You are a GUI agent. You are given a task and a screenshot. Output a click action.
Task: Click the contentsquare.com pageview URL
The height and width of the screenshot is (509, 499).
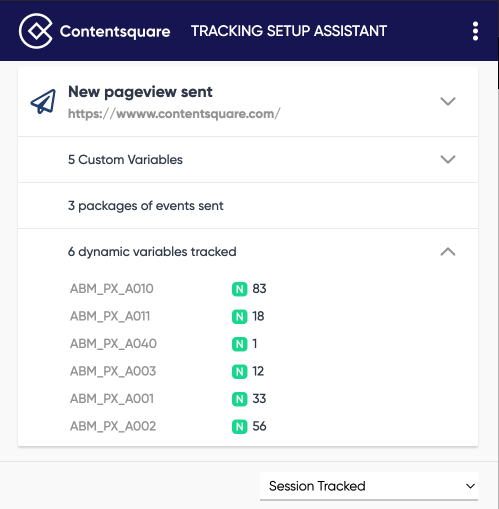[x=174, y=114]
